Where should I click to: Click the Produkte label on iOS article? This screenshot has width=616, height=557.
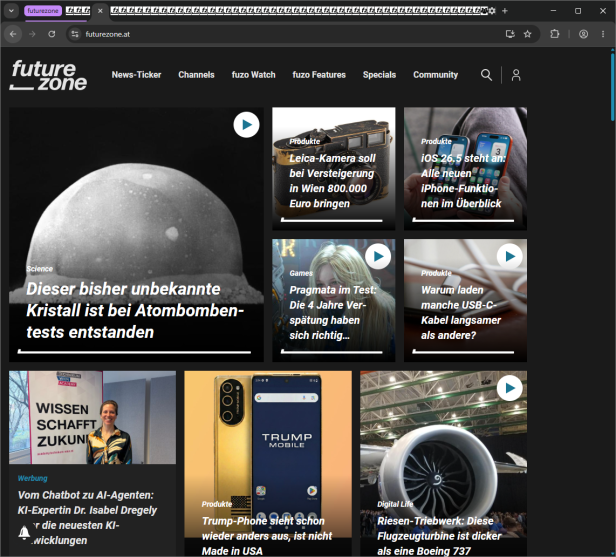click(x=436, y=141)
